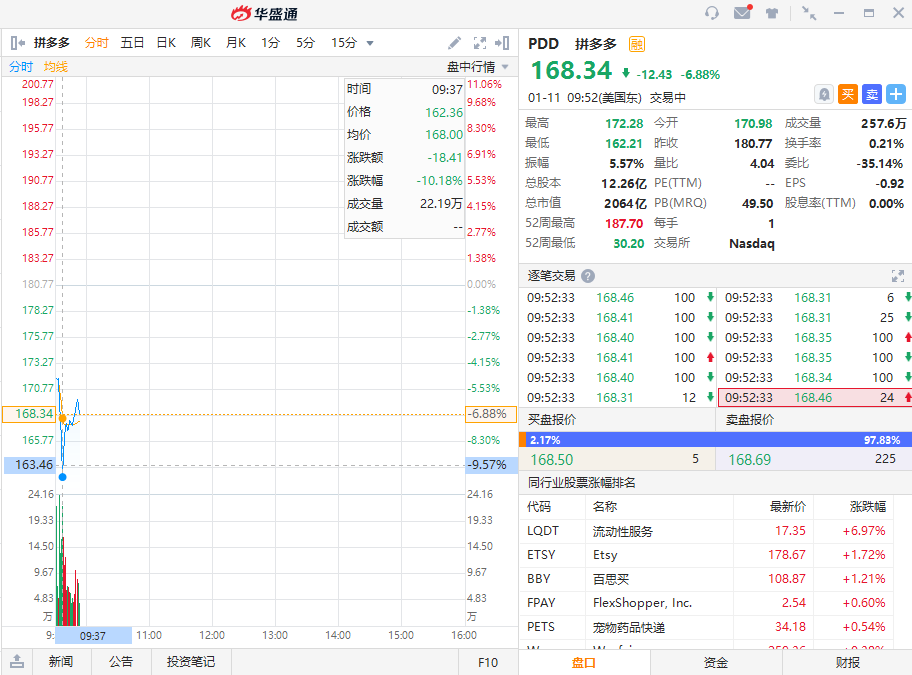Collapse the left sidebar panel

tap(17, 43)
